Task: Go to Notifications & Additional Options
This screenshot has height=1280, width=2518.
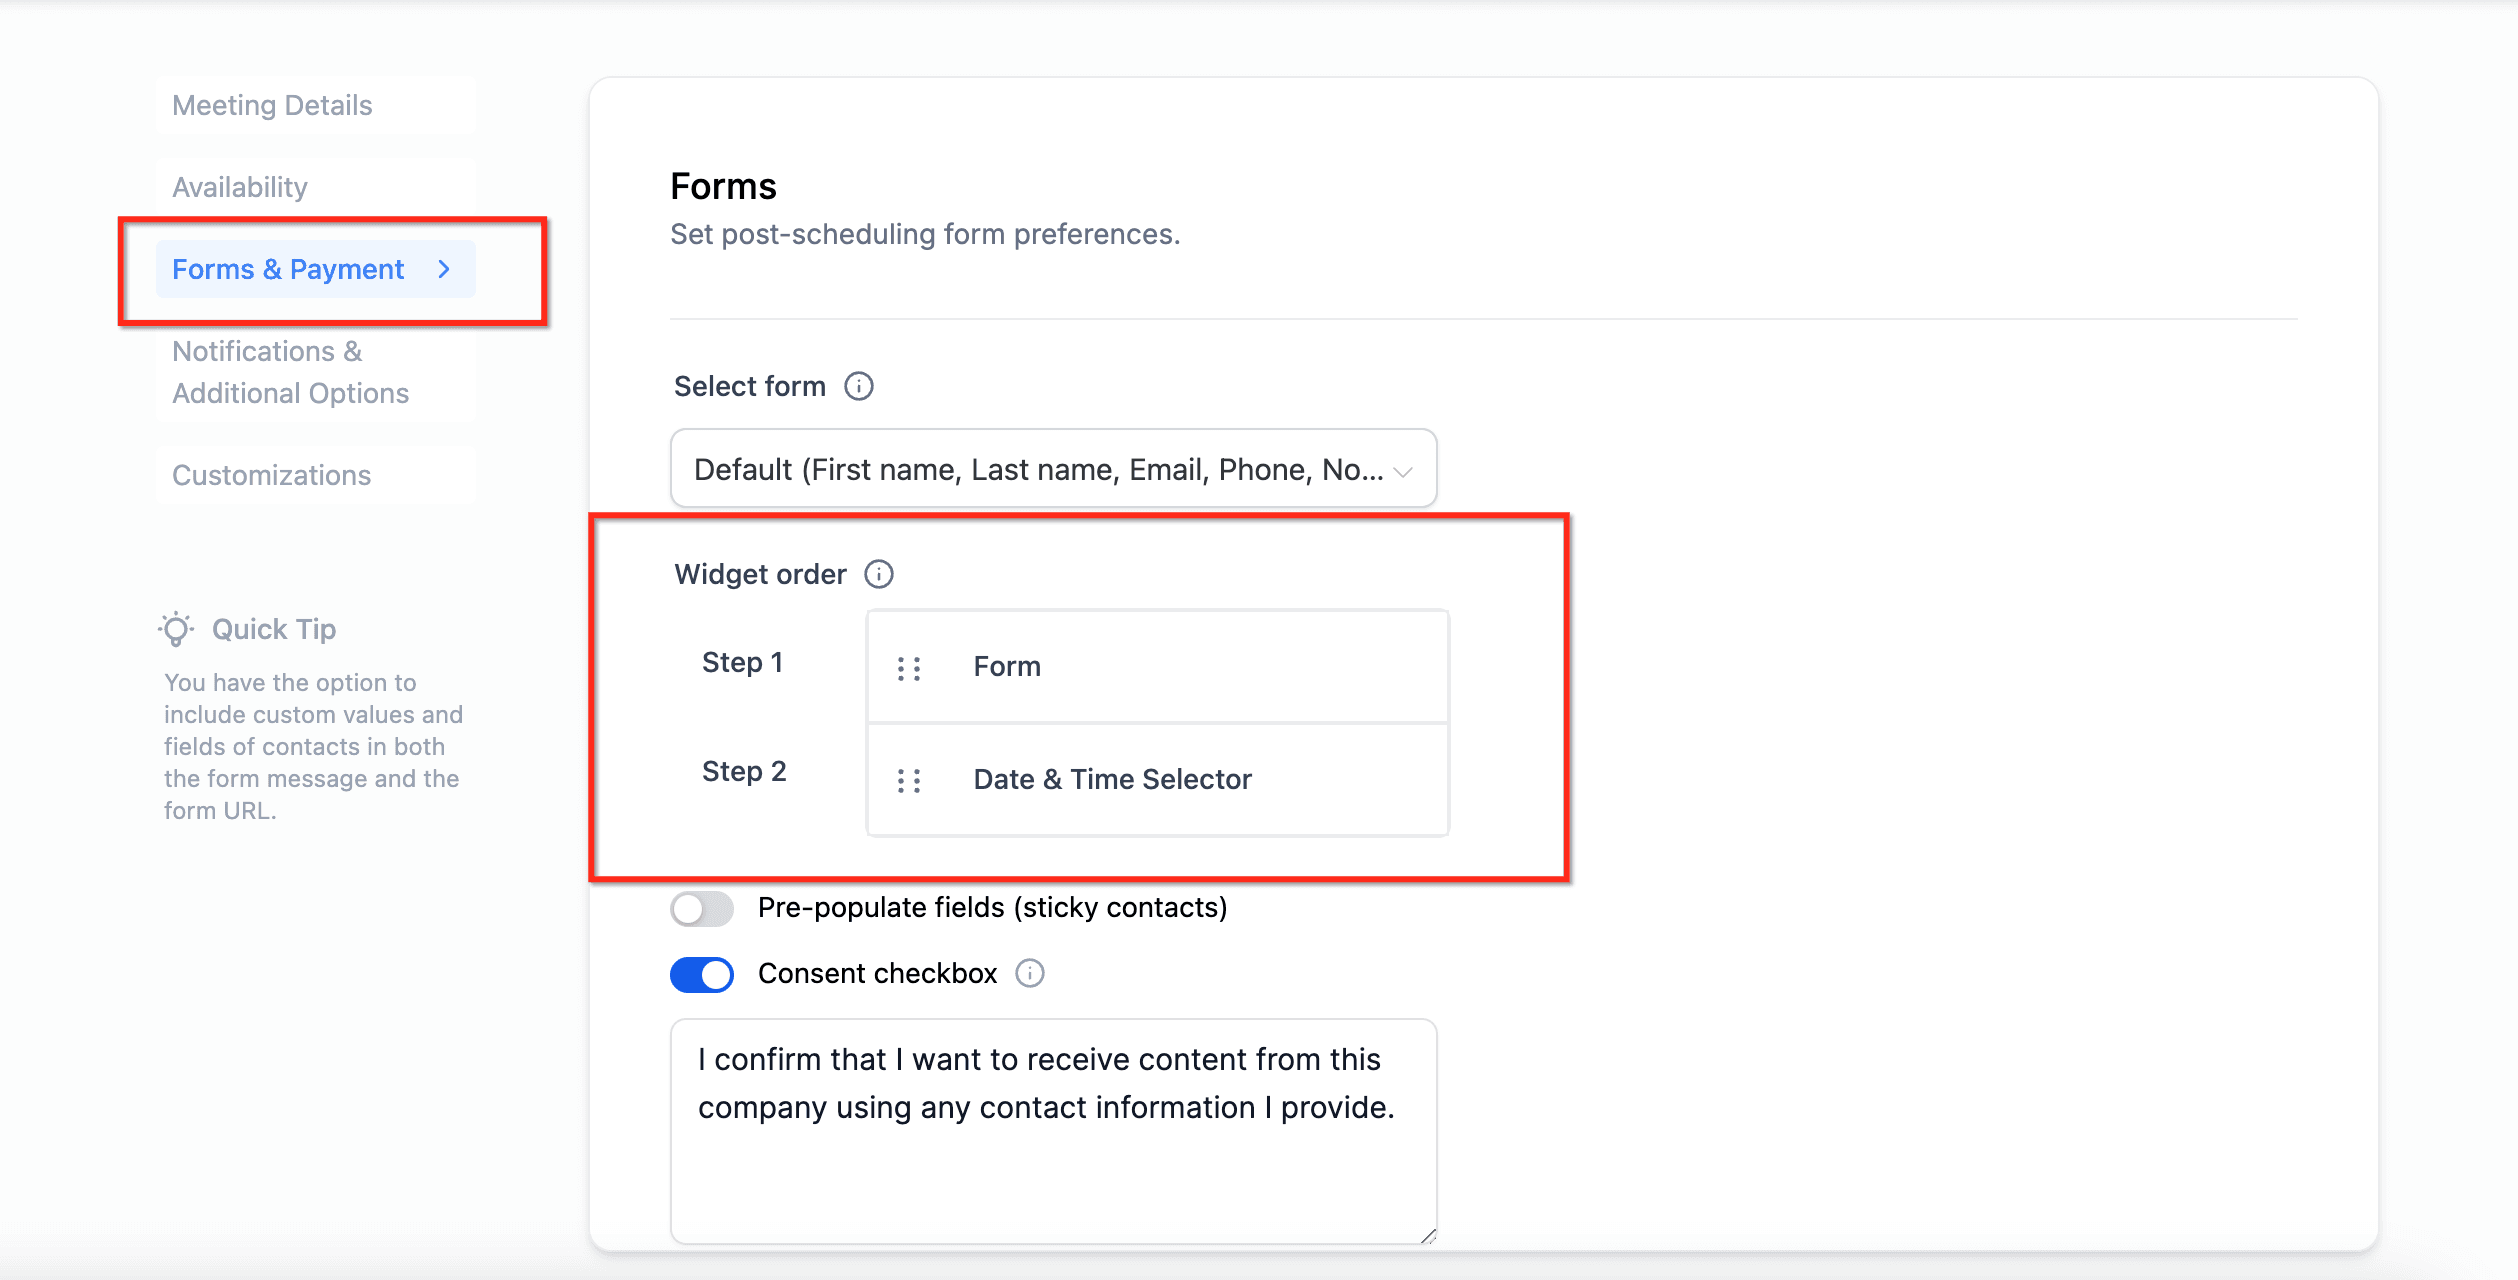Action: click(290, 372)
